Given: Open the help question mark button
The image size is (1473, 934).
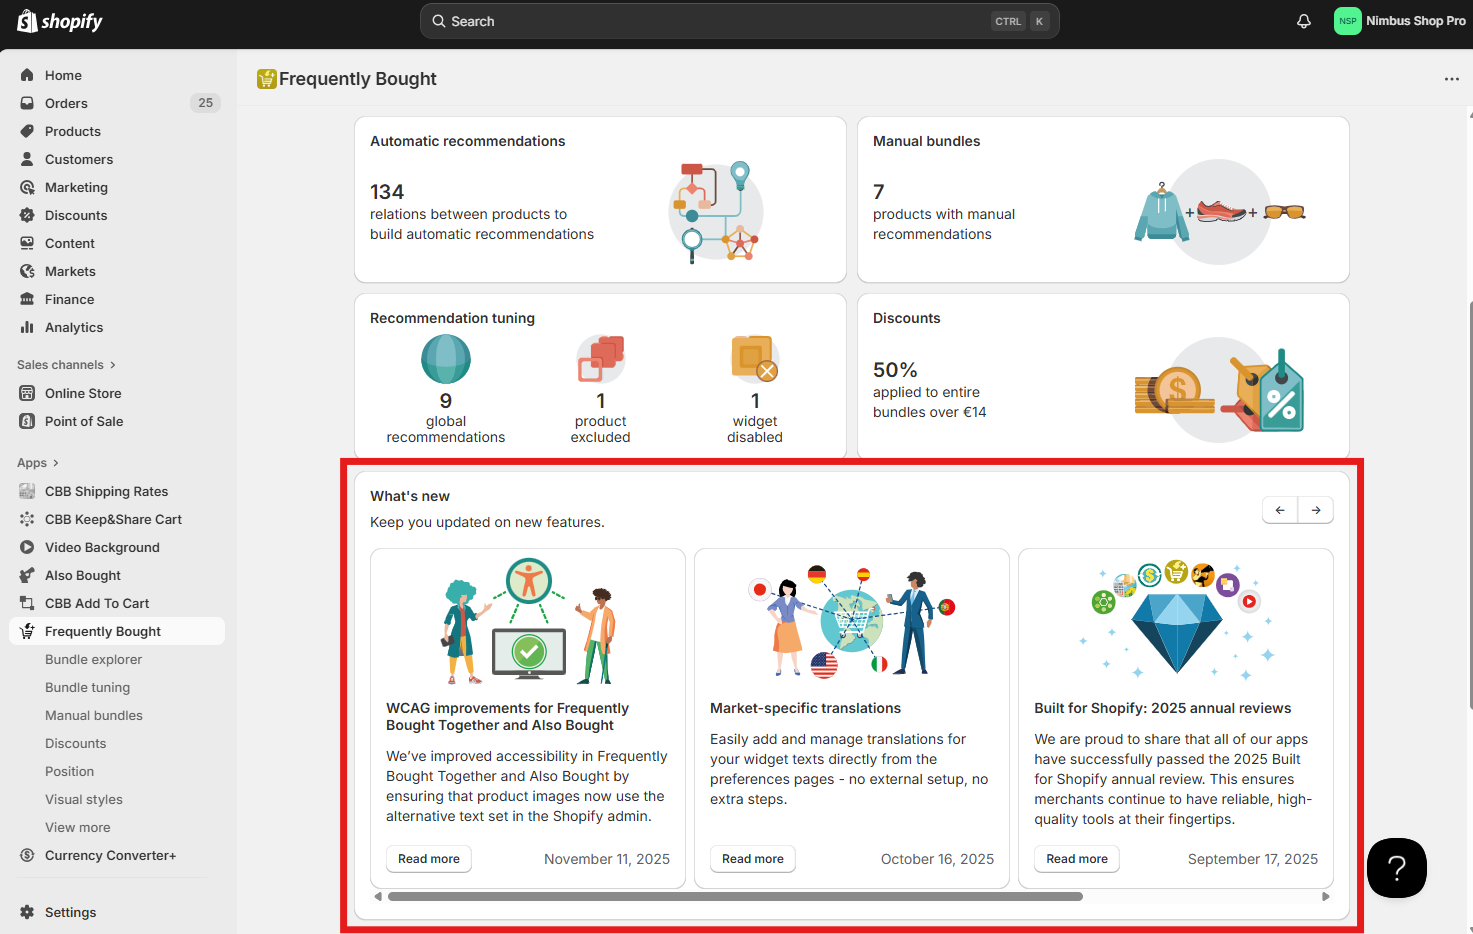Looking at the screenshot, I should pyautogui.click(x=1396, y=868).
